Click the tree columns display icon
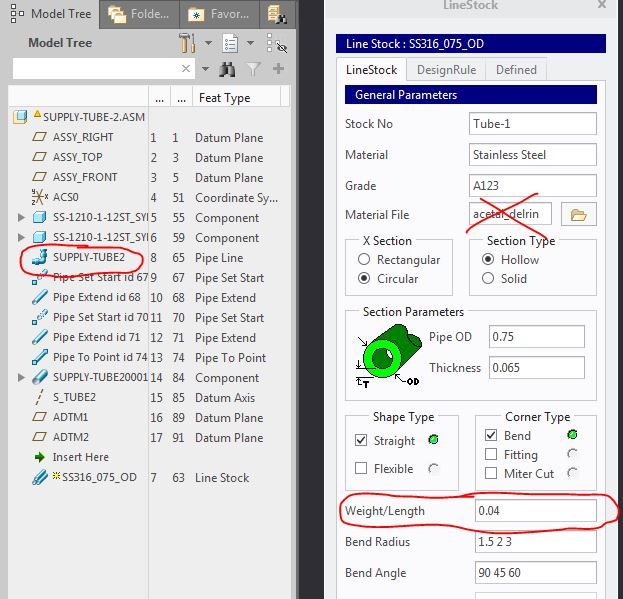The width and height of the screenshot is (623, 599). (230, 43)
